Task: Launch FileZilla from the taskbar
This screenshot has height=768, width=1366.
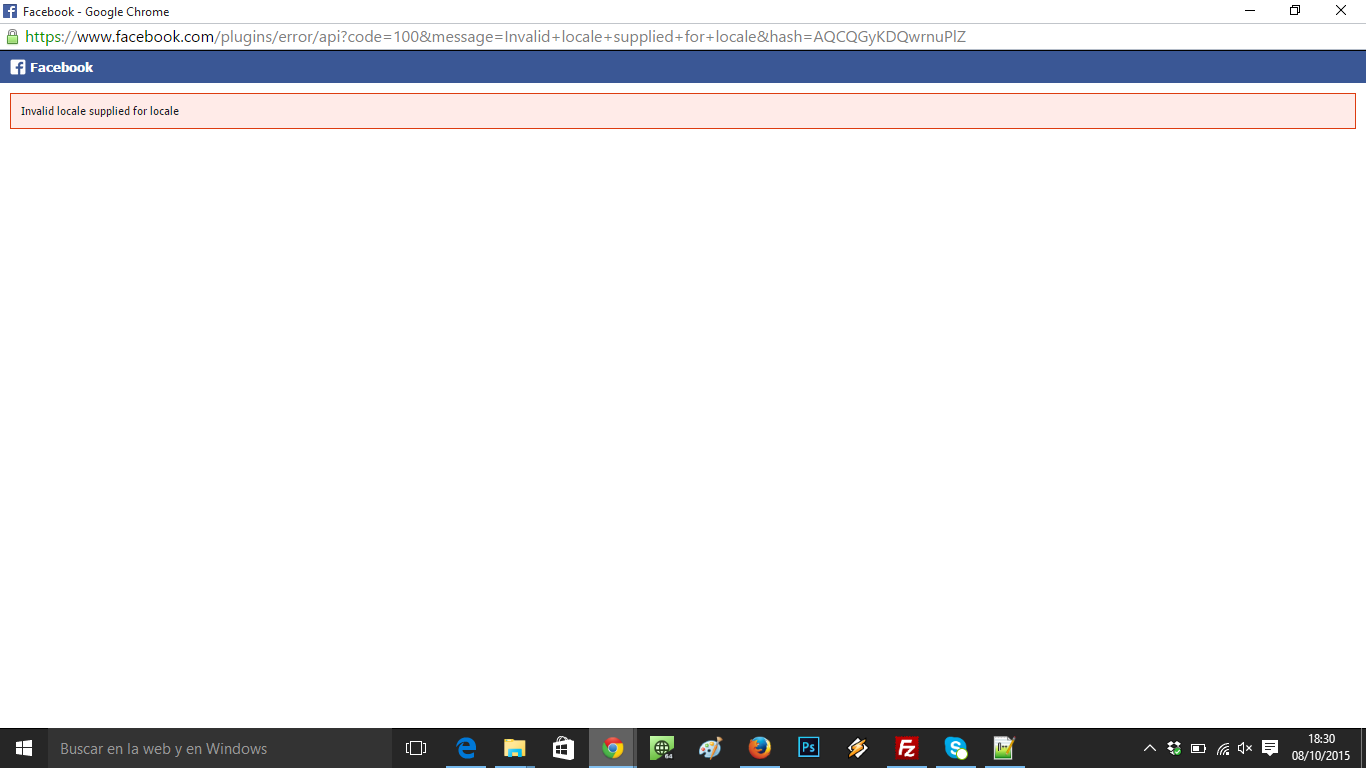Action: 906,748
